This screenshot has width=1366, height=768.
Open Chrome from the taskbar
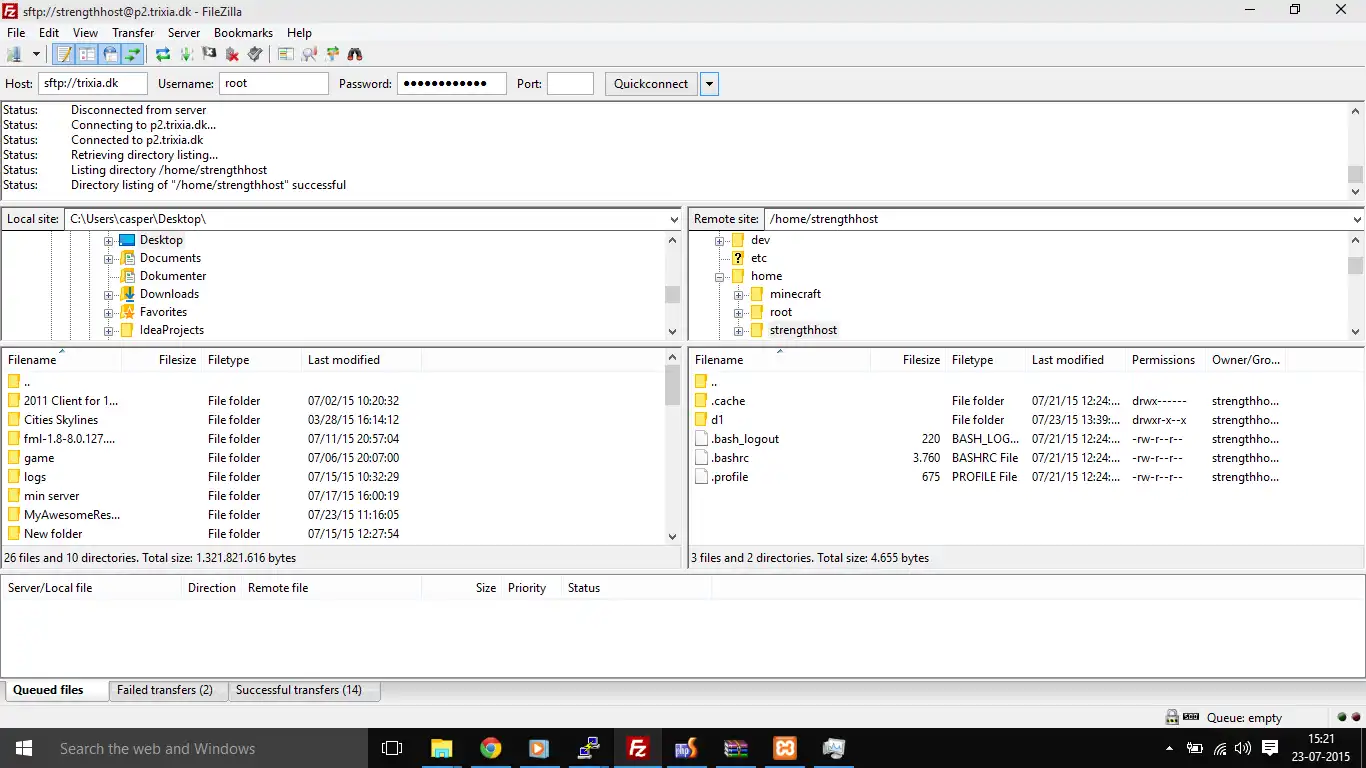[x=490, y=748]
